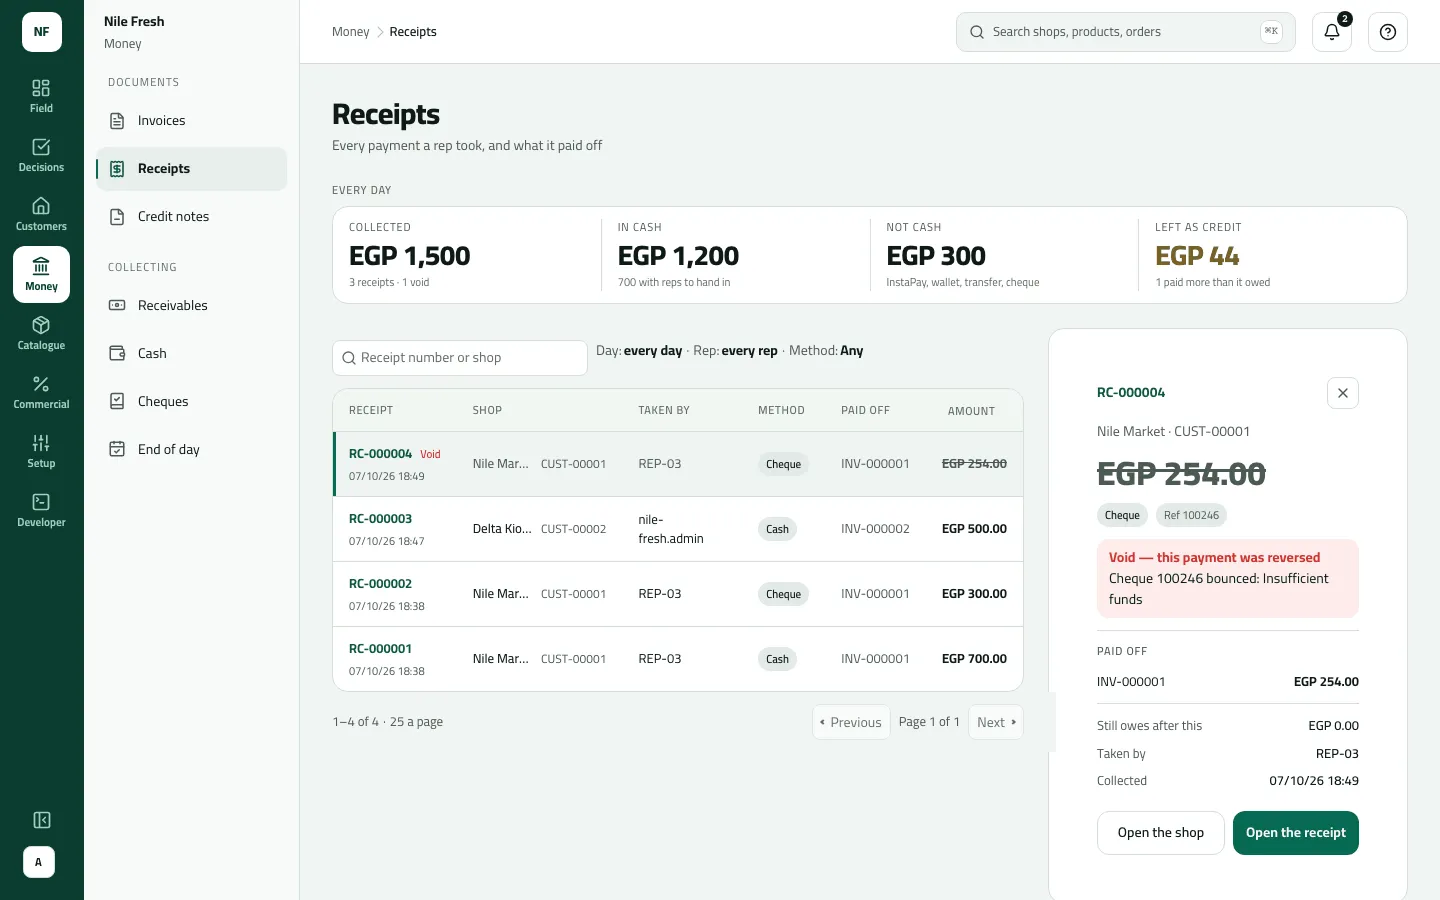Select Receipts in the sidebar
The height and width of the screenshot is (900, 1440).
tap(191, 169)
